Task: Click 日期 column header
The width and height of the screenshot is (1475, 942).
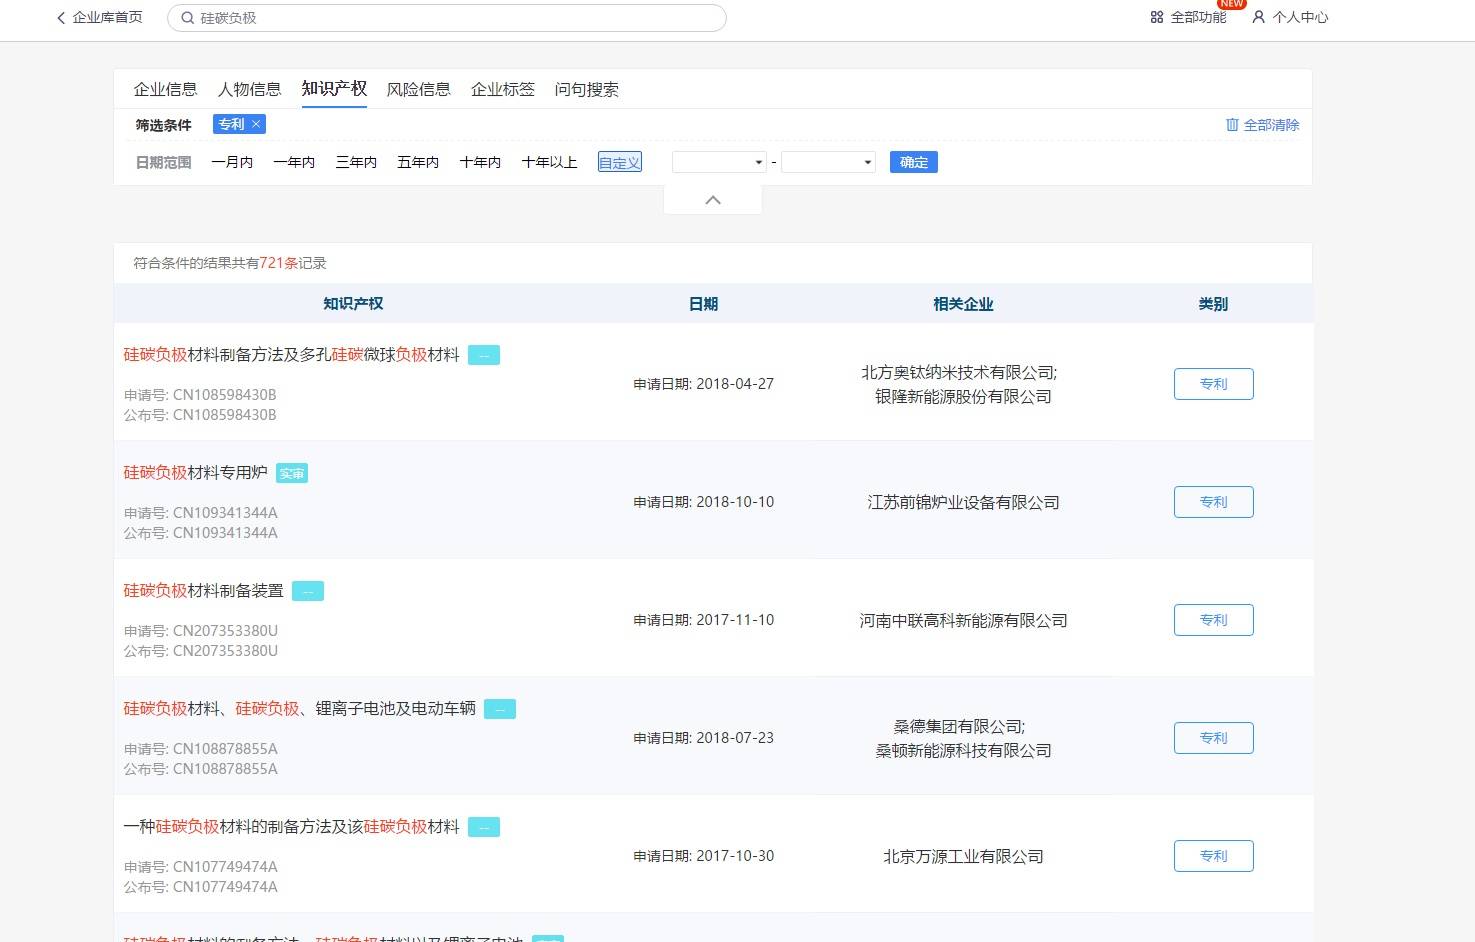Action: coord(703,303)
